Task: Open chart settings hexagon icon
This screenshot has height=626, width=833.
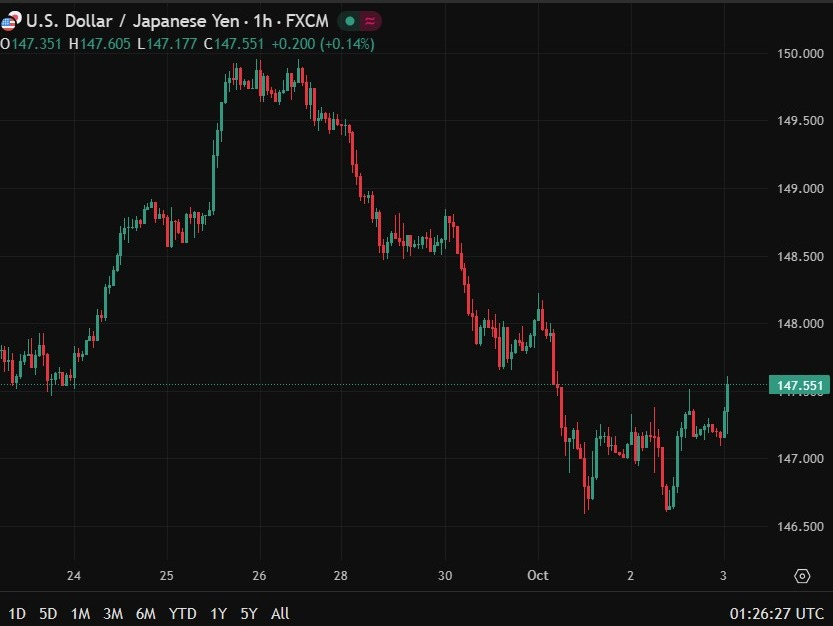Action: pyautogui.click(x=801, y=576)
